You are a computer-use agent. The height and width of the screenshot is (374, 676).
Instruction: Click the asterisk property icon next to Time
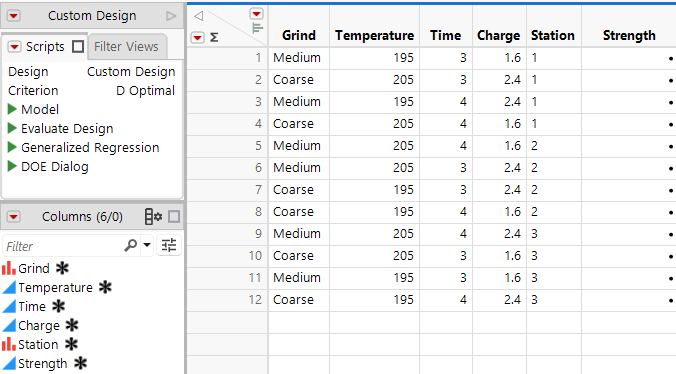pos(59,306)
